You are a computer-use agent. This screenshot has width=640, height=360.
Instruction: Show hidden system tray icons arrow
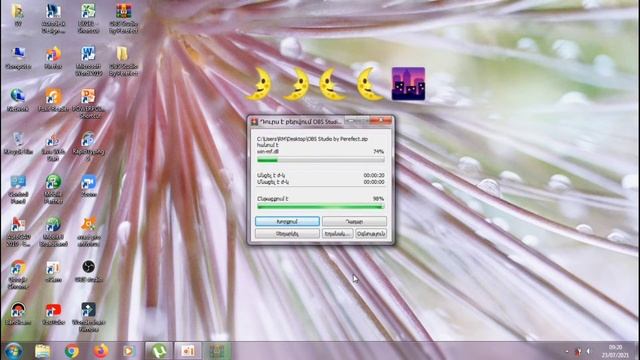coord(567,351)
